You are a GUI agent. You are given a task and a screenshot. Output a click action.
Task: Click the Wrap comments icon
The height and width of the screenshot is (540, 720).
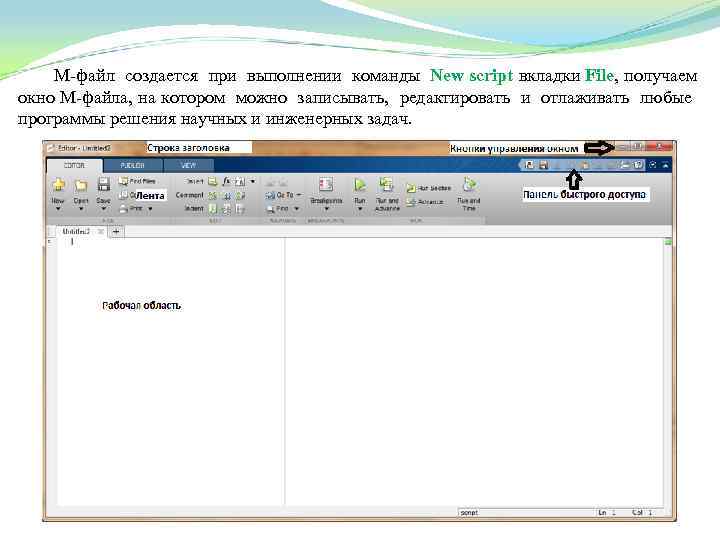click(x=240, y=196)
